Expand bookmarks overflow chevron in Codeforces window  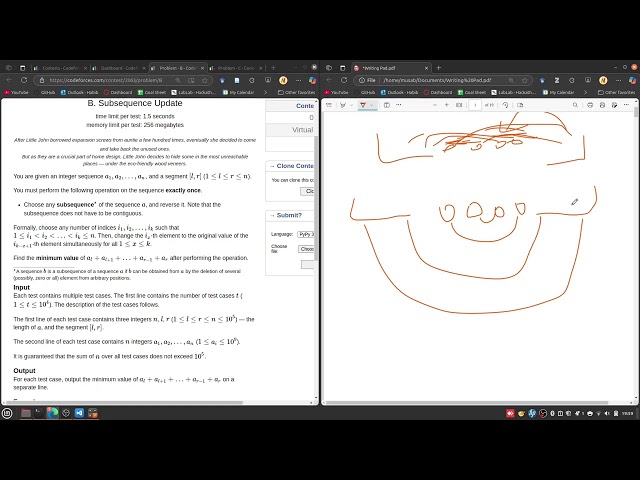pos(266,93)
